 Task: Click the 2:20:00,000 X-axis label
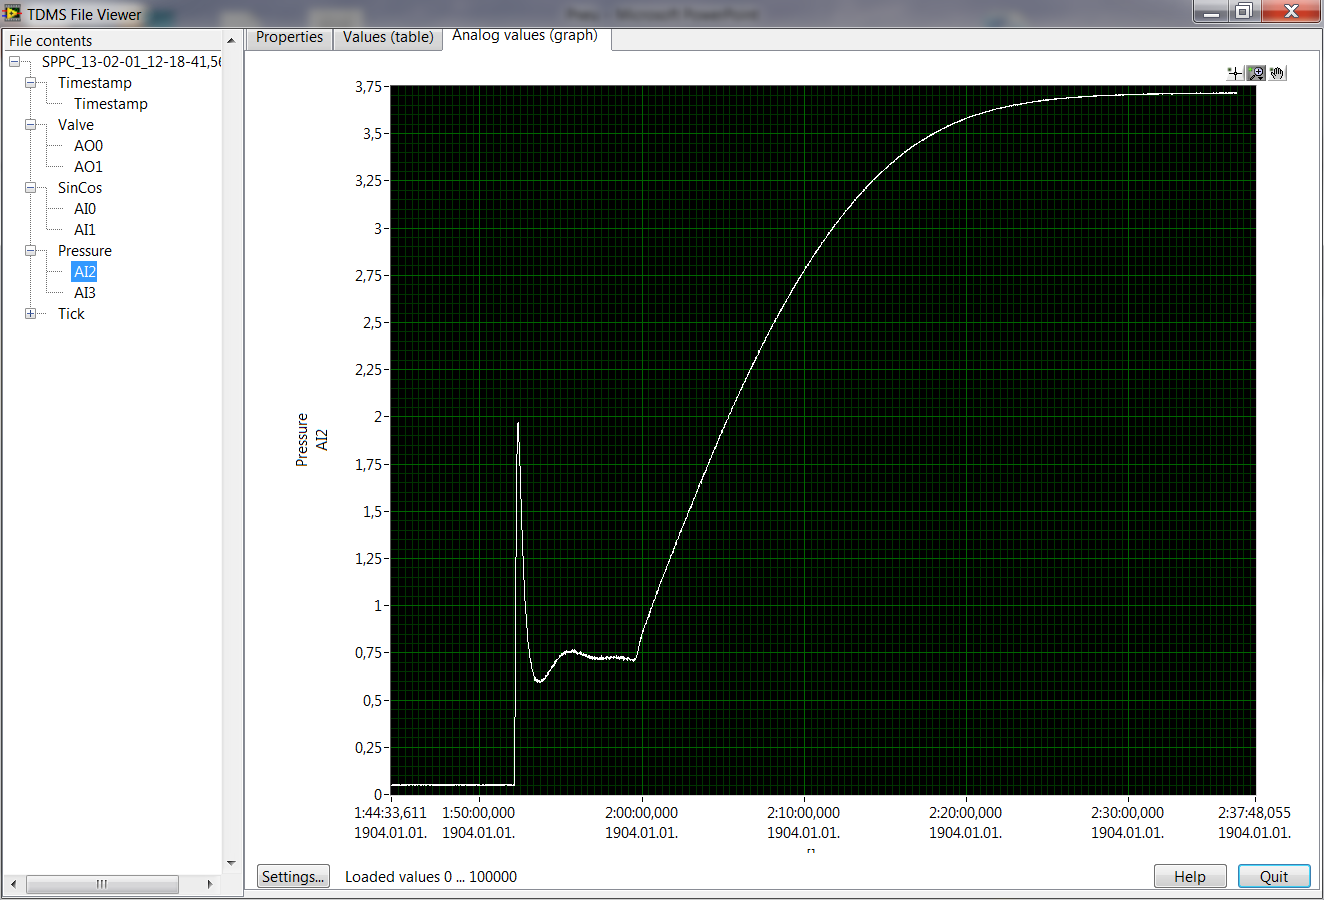(x=965, y=813)
